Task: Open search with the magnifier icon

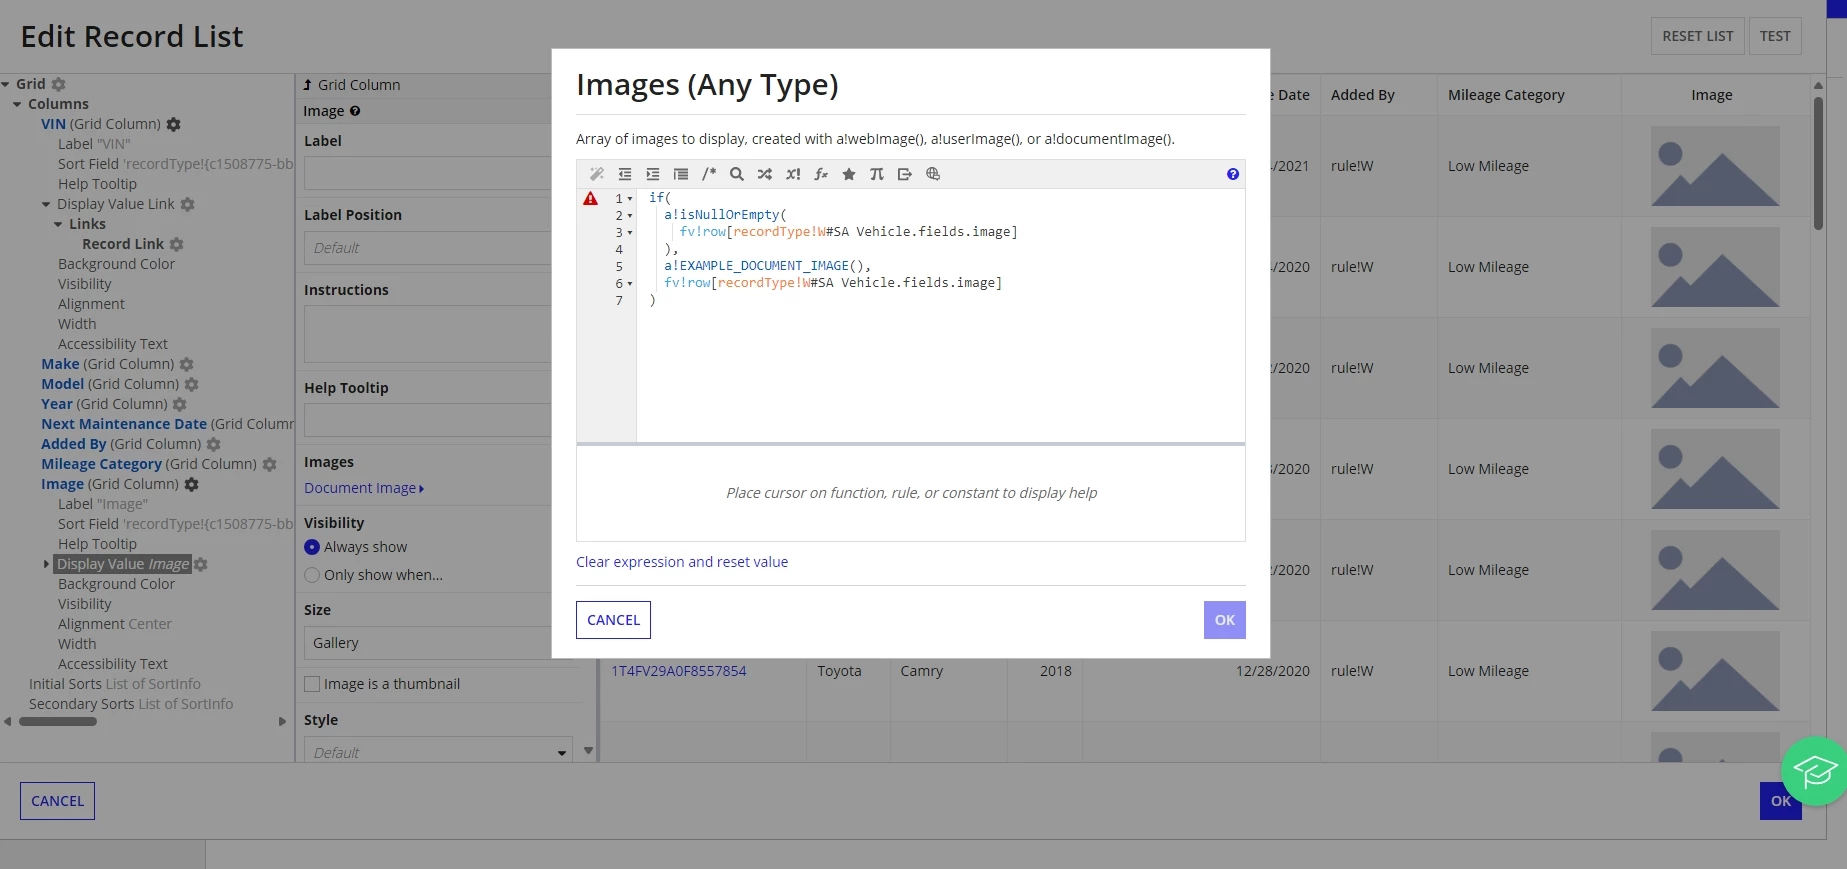Action: pyautogui.click(x=737, y=174)
